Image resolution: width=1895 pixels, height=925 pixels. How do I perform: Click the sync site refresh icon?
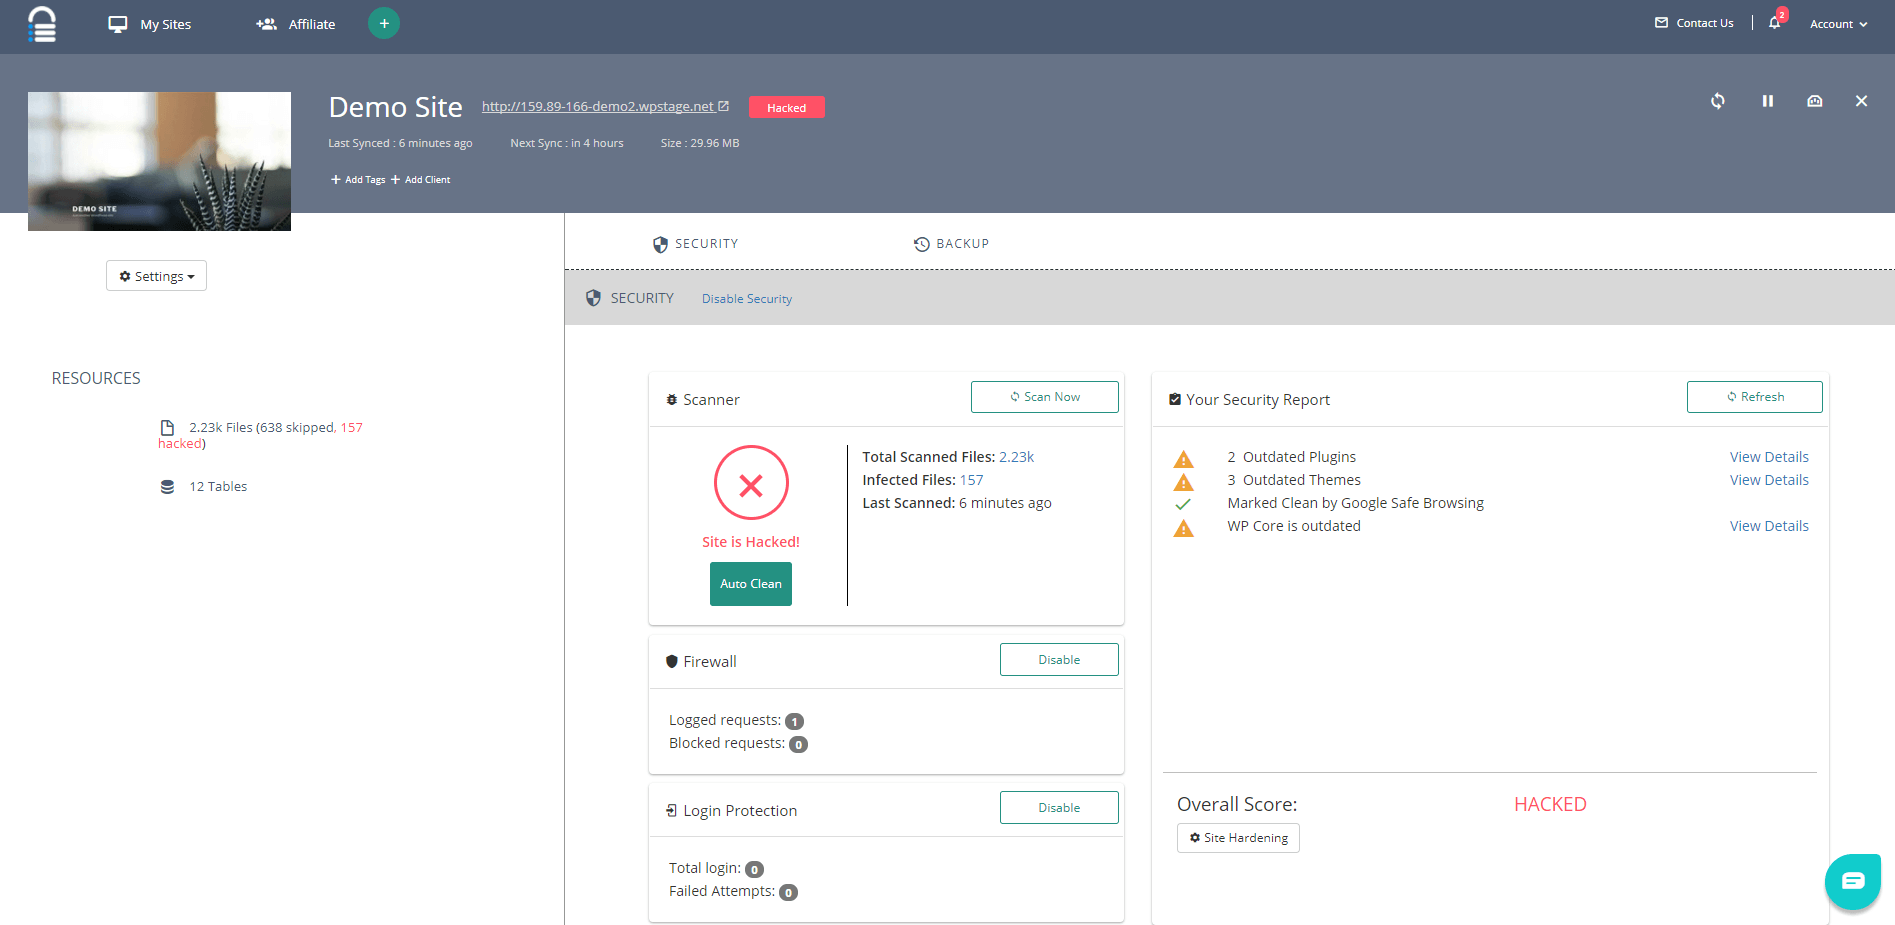tap(1717, 101)
